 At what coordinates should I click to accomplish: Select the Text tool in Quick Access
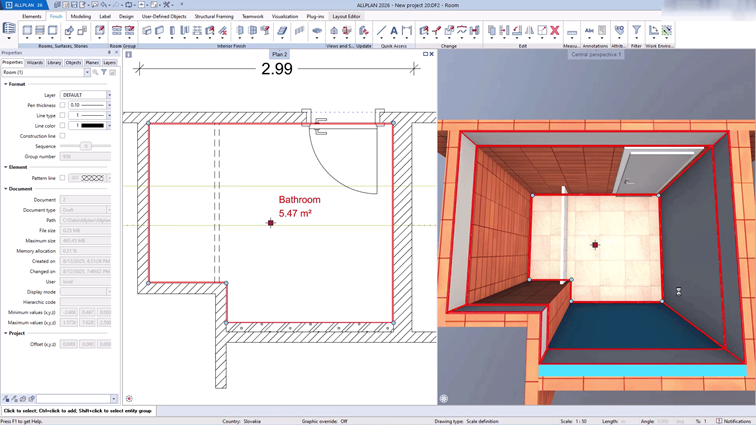394,31
